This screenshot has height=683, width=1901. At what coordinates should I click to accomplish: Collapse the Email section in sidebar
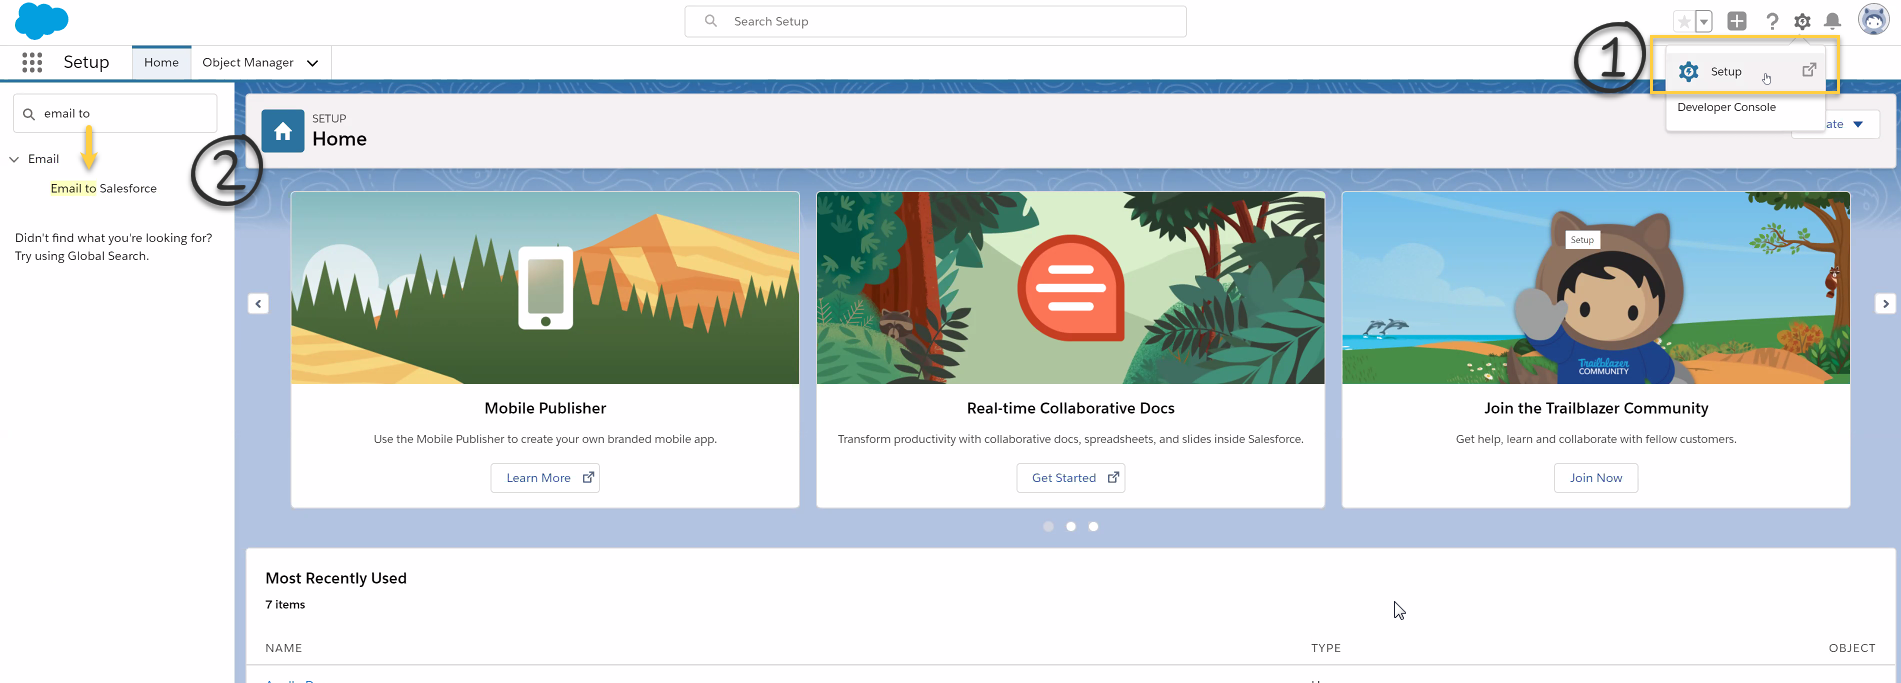click(14, 159)
